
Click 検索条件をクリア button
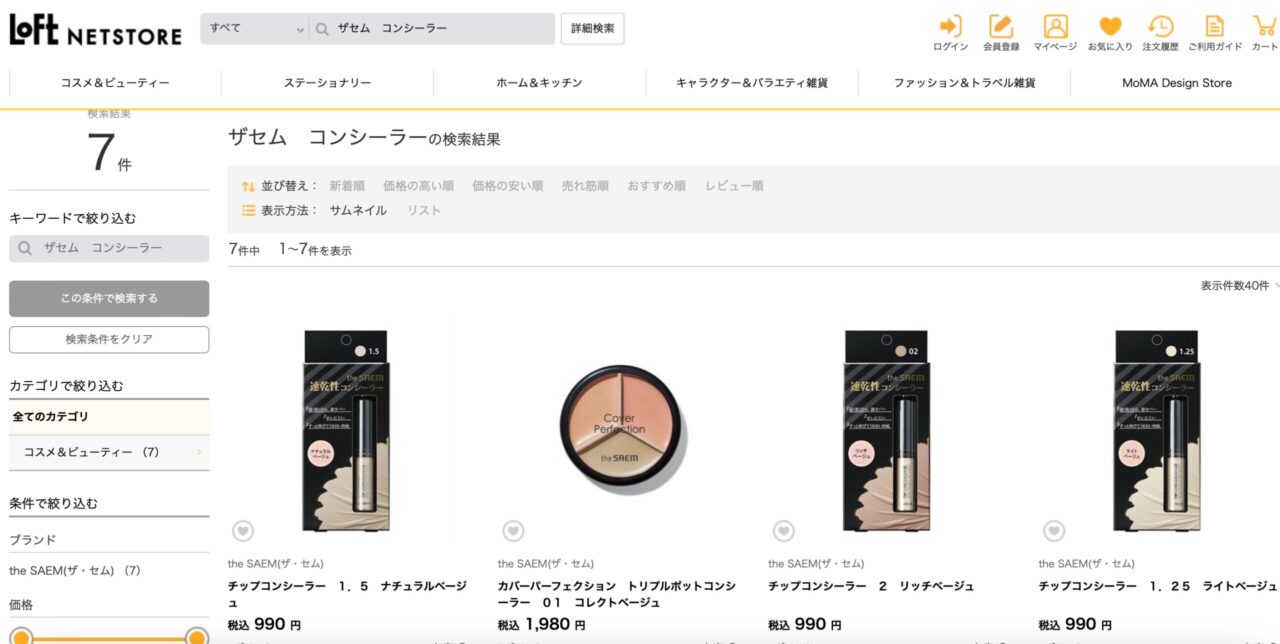[109, 340]
